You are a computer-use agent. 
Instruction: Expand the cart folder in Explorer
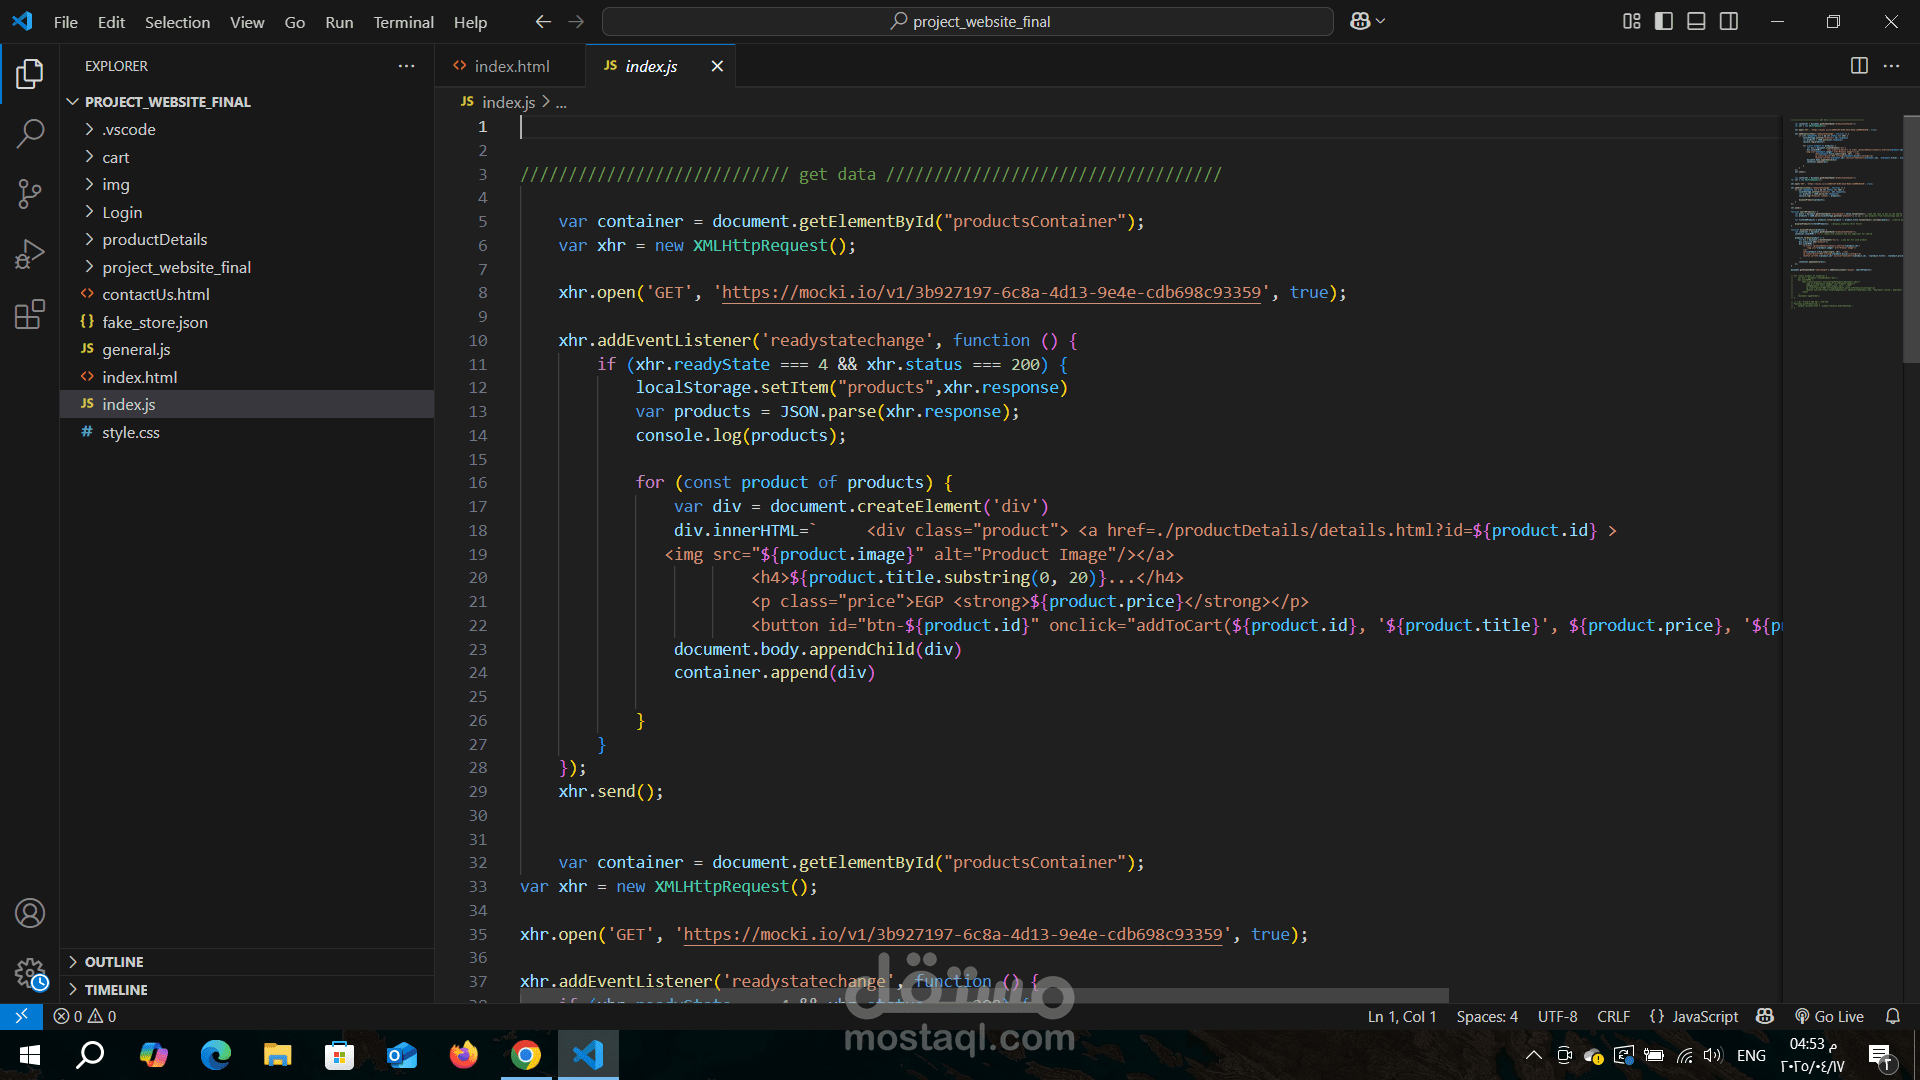coord(116,157)
